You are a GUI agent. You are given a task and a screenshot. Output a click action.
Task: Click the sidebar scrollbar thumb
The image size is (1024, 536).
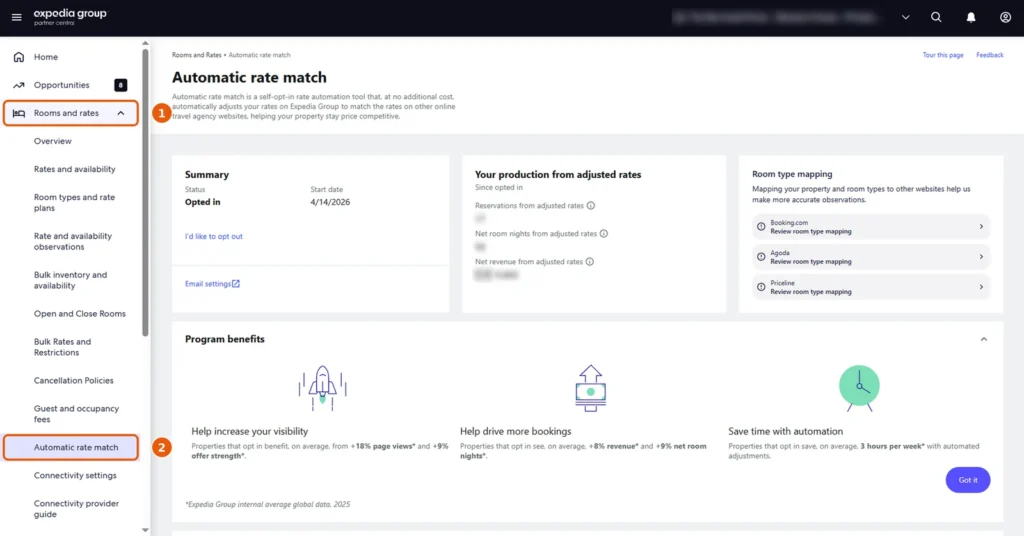coord(145,193)
